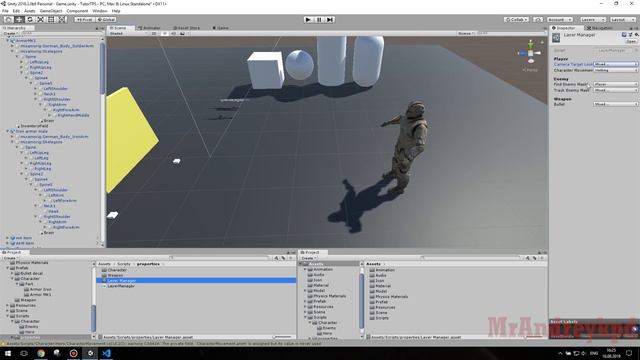Open the File menu
The width and height of the screenshot is (640, 360).
click(5, 11)
